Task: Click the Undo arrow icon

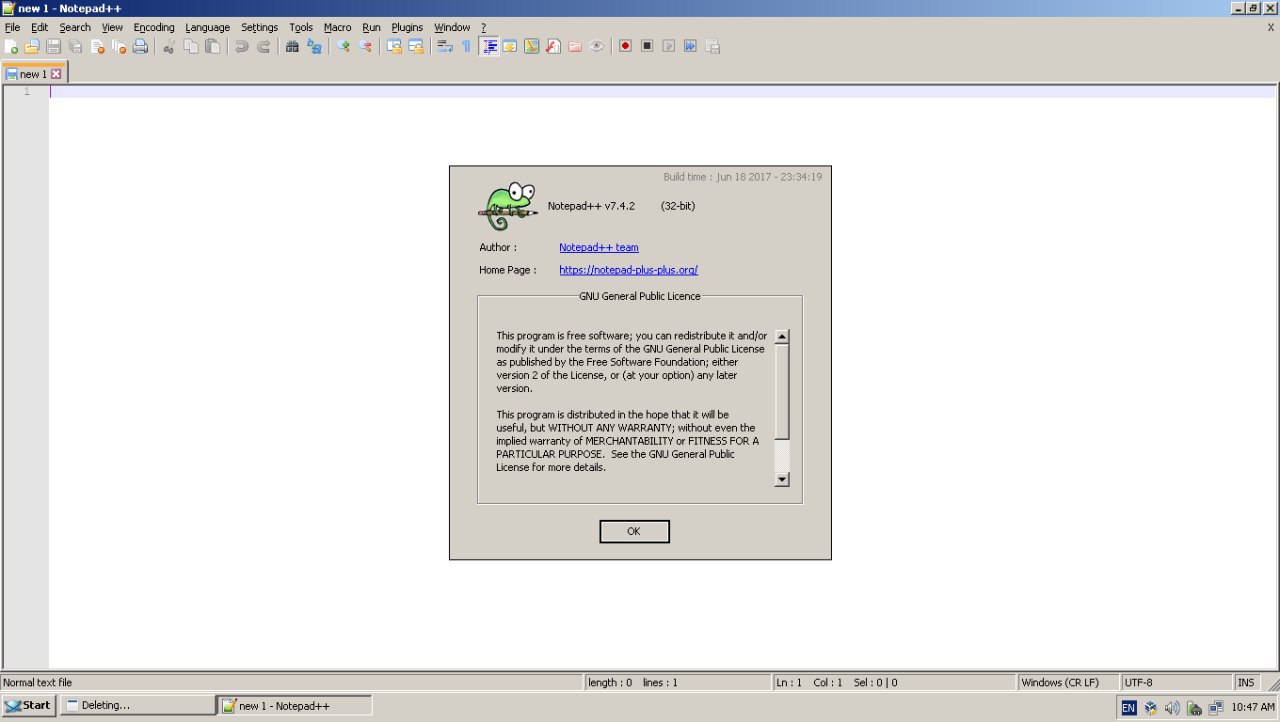Action: point(241,46)
